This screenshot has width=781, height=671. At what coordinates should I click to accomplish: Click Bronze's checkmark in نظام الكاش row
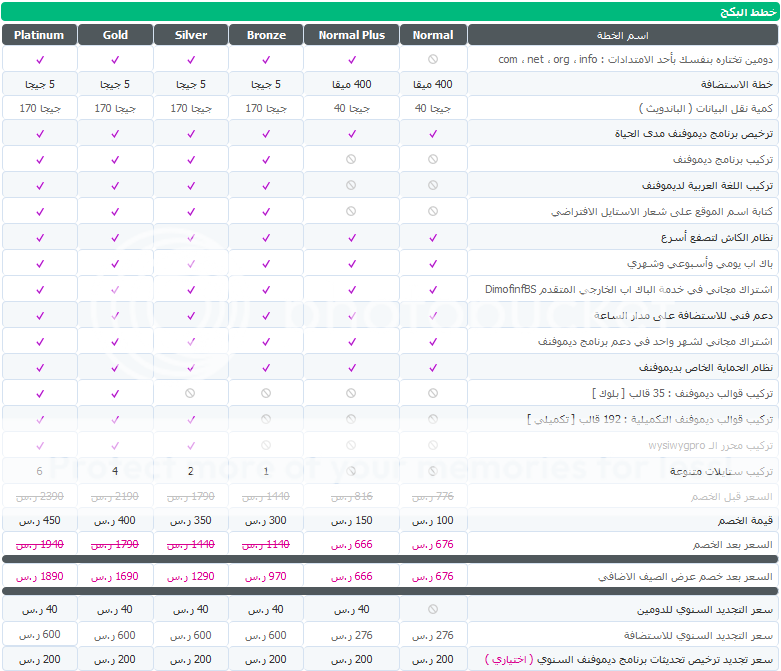pyautogui.click(x=266, y=238)
